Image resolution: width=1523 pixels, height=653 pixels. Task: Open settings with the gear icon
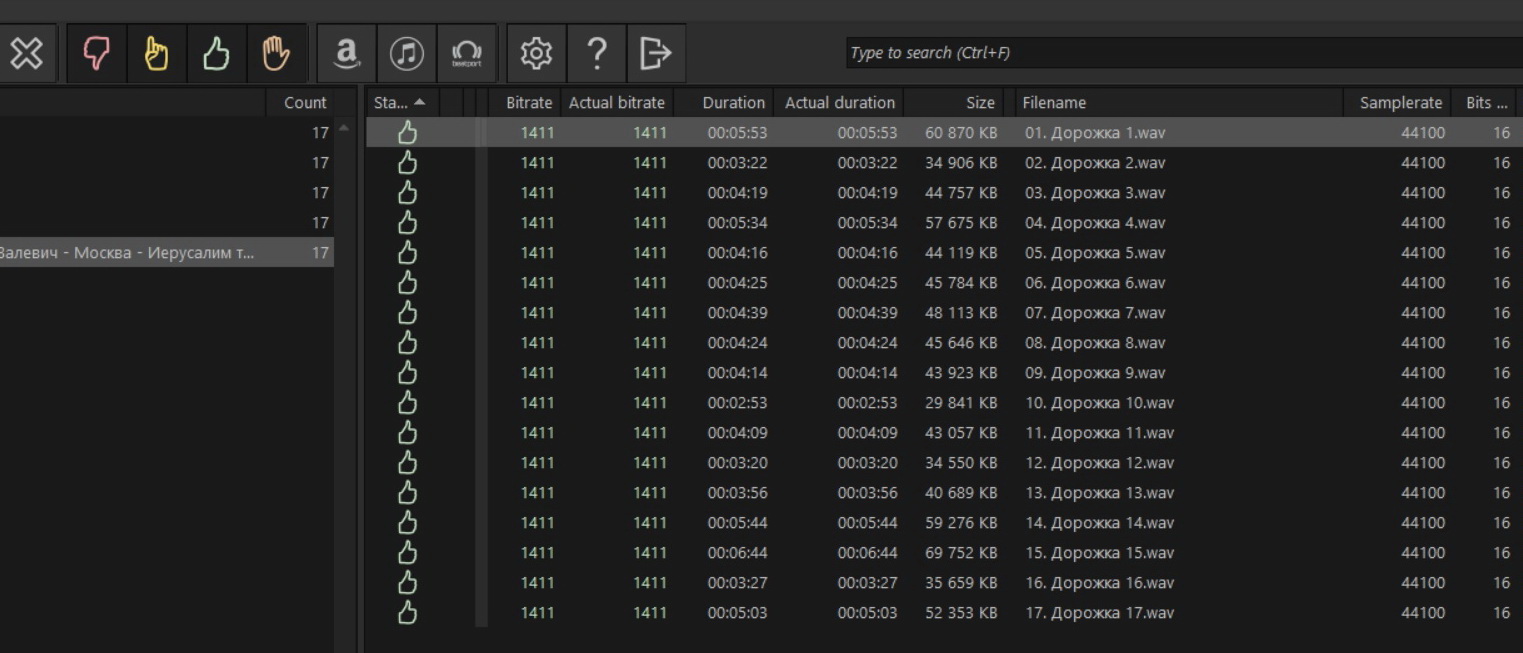[x=537, y=53]
